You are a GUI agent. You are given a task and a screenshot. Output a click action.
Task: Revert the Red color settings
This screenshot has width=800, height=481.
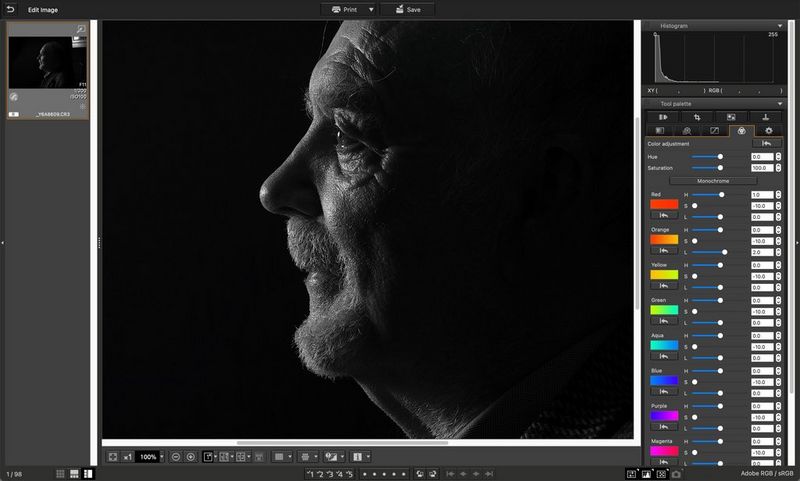pos(664,216)
